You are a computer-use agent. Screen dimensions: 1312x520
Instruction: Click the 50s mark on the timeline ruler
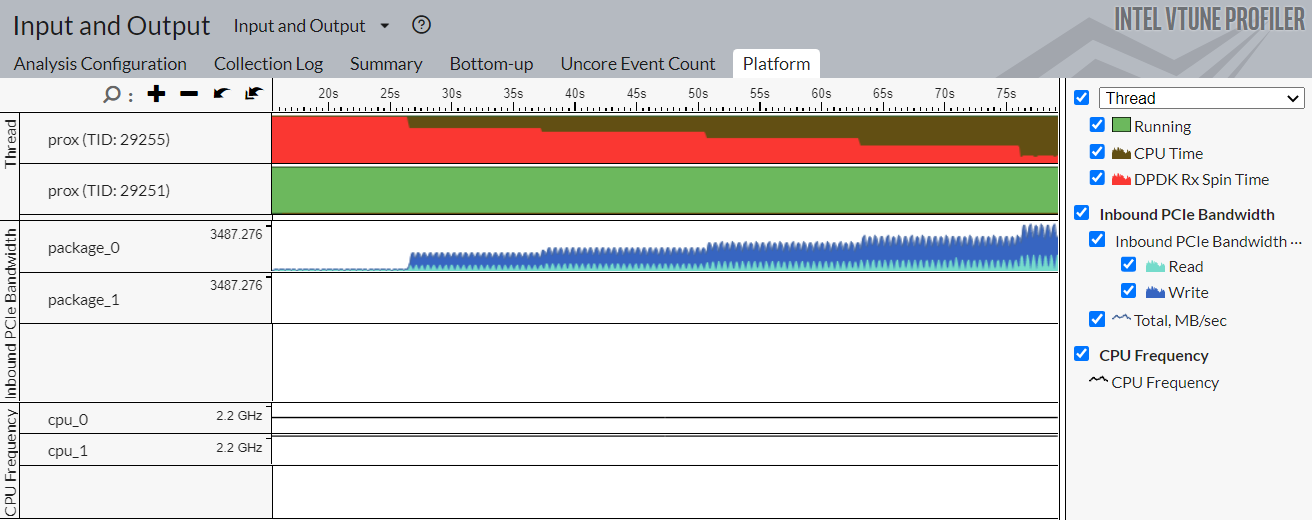pyautogui.click(x=698, y=93)
